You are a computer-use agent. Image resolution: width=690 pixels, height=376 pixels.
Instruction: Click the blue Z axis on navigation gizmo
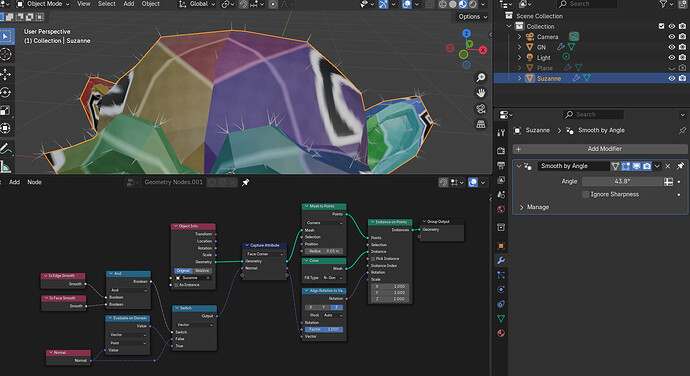[466, 33]
